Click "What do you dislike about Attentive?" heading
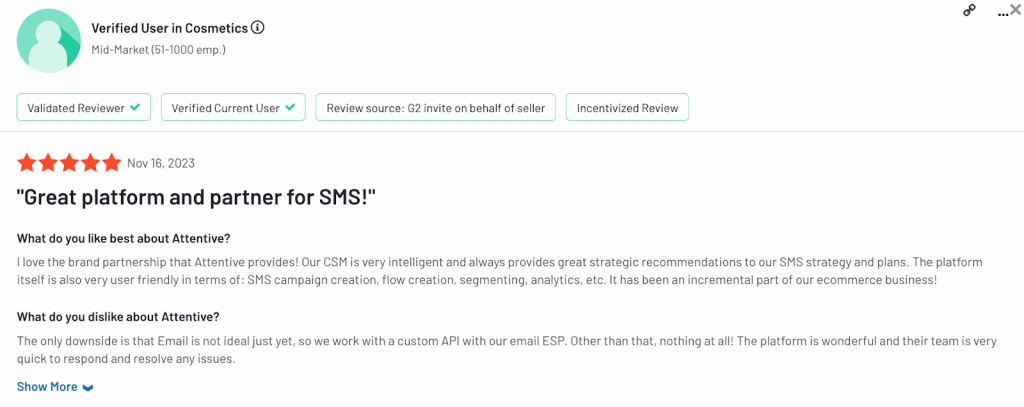 point(118,317)
